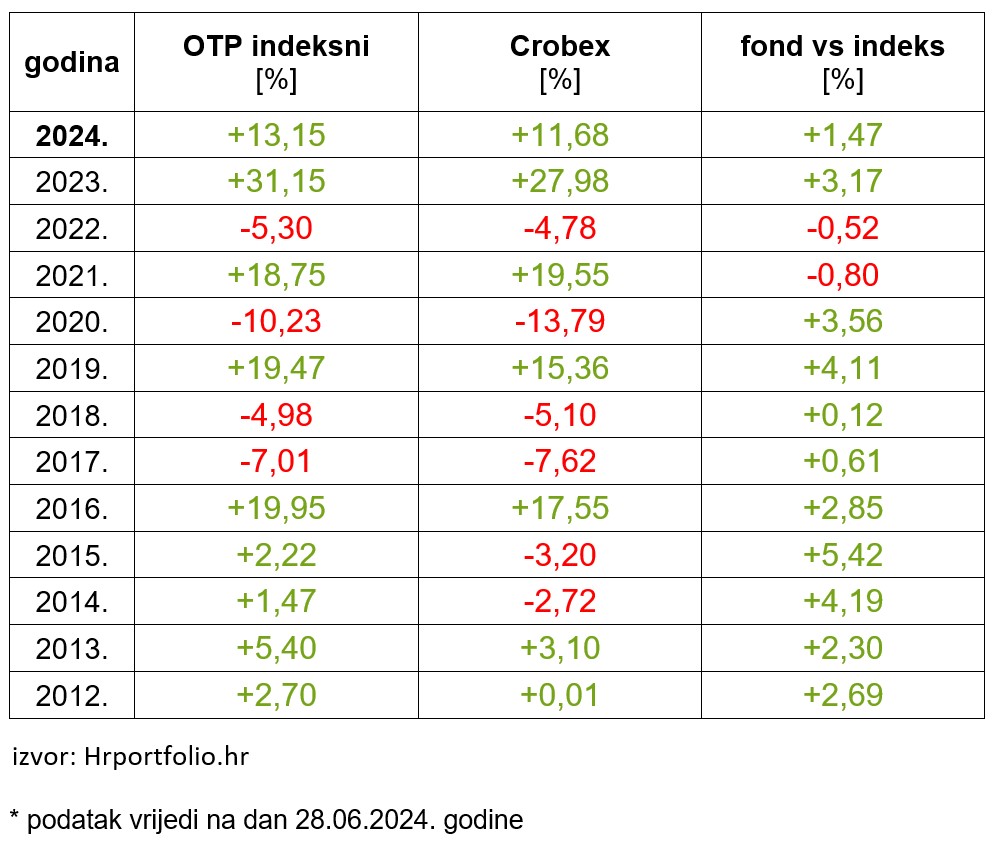Select the 2016. year row label
Viewport: 997px width, 842px height.
71,508
